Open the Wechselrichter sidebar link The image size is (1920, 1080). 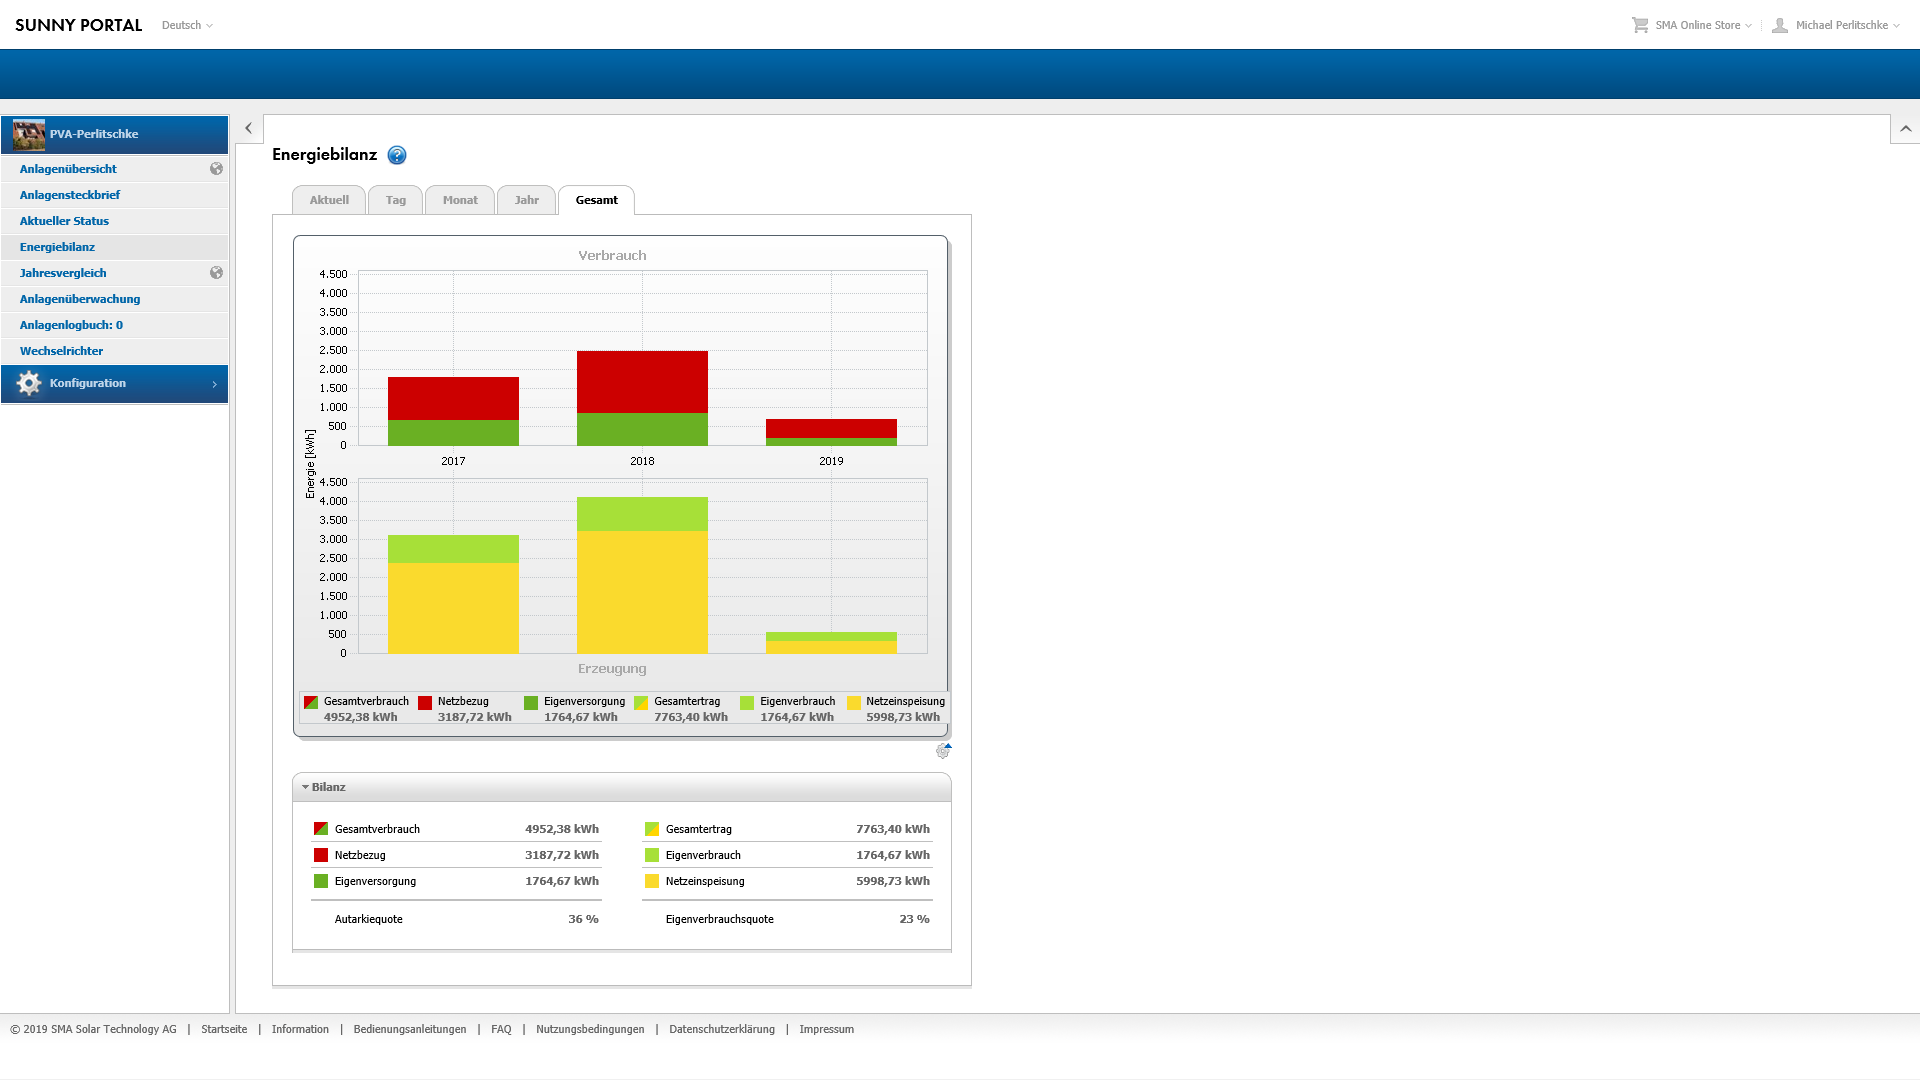pyautogui.click(x=61, y=351)
